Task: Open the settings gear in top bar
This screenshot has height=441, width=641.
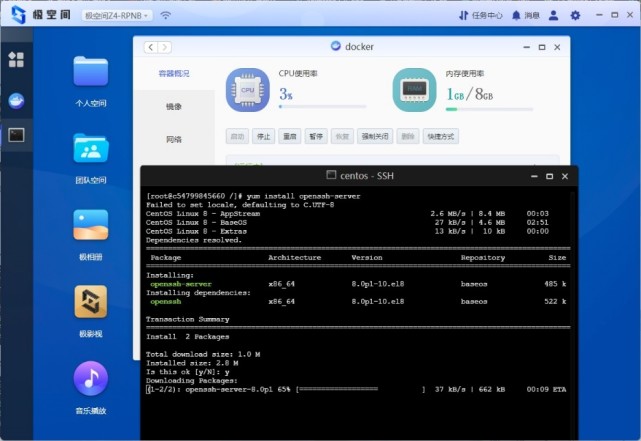Action: [x=575, y=16]
